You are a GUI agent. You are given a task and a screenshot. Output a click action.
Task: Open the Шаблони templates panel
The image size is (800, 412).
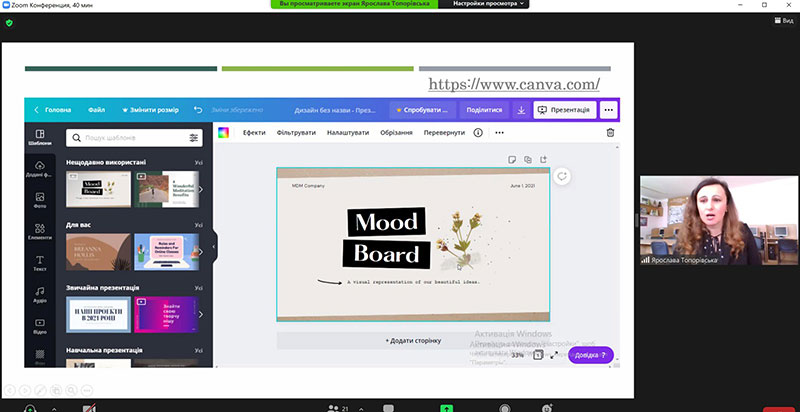pos(40,138)
